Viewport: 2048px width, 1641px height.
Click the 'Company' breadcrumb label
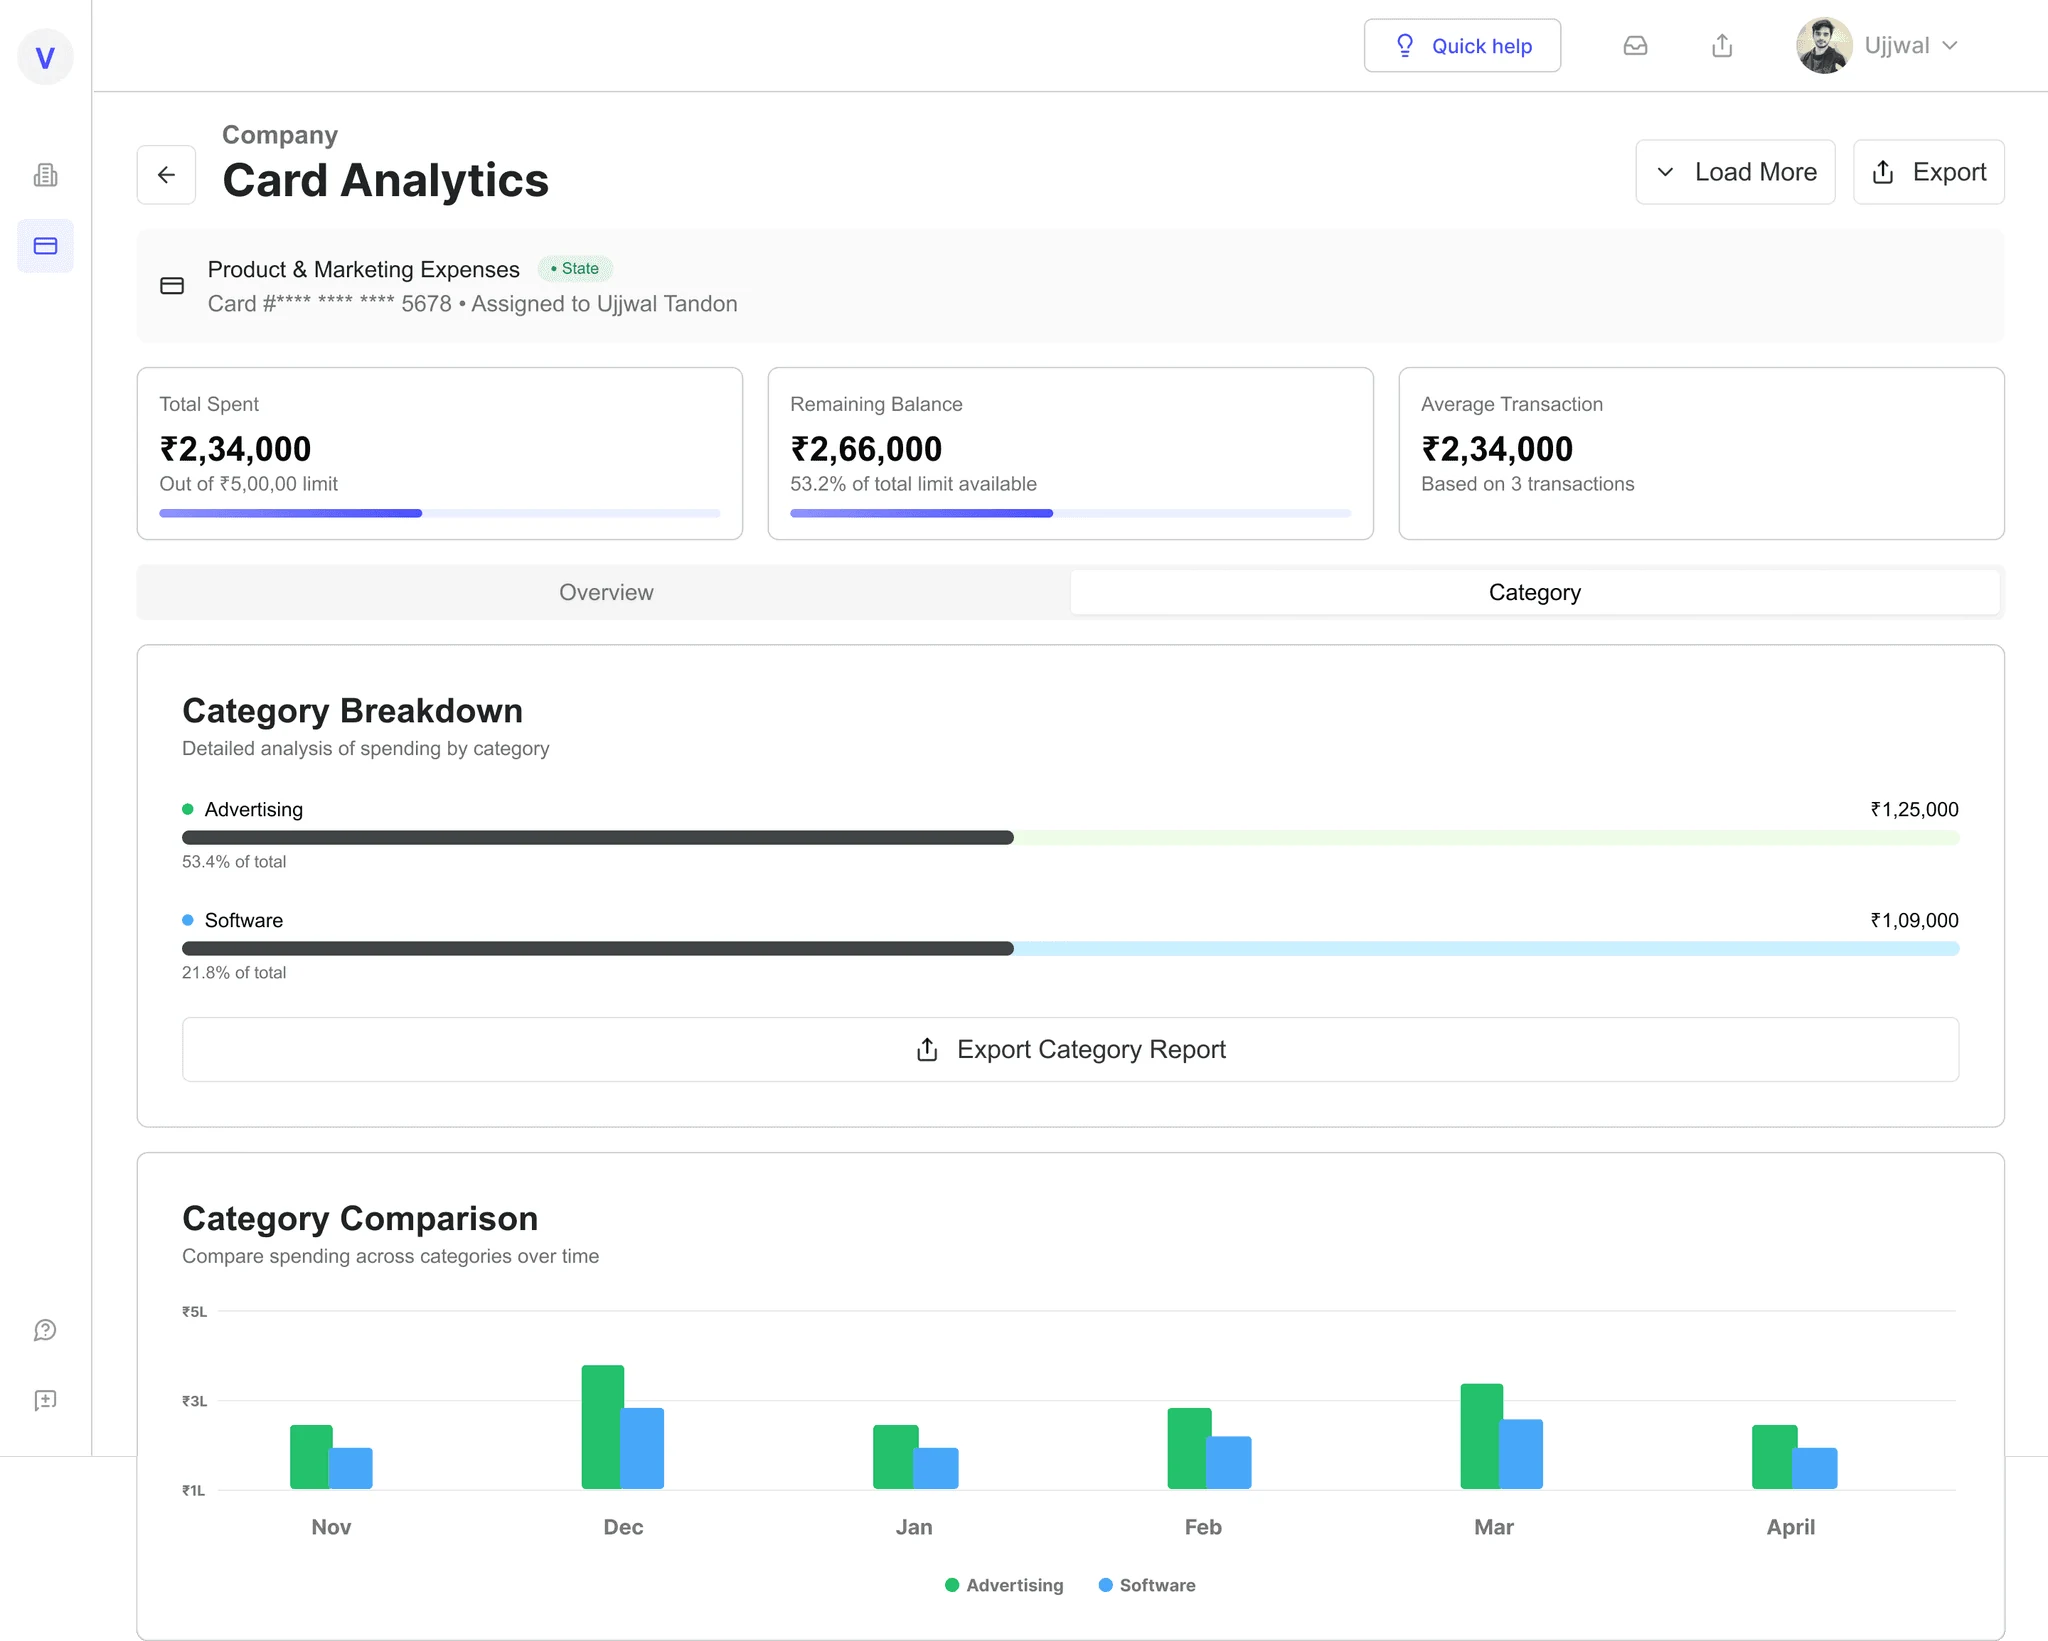point(280,135)
